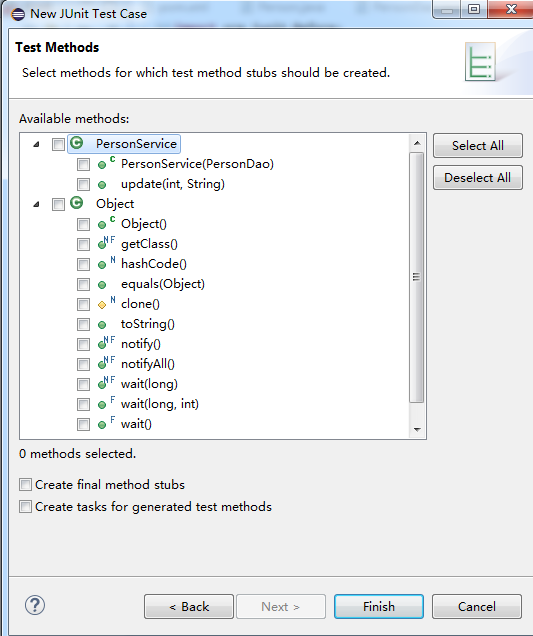Select the getClass() row text
The width and height of the screenshot is (533, 636).
149,244
